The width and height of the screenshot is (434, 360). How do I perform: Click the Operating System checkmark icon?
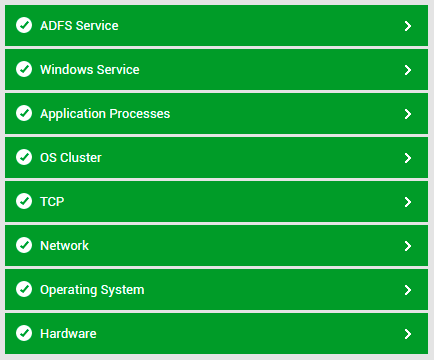[24, 289]
